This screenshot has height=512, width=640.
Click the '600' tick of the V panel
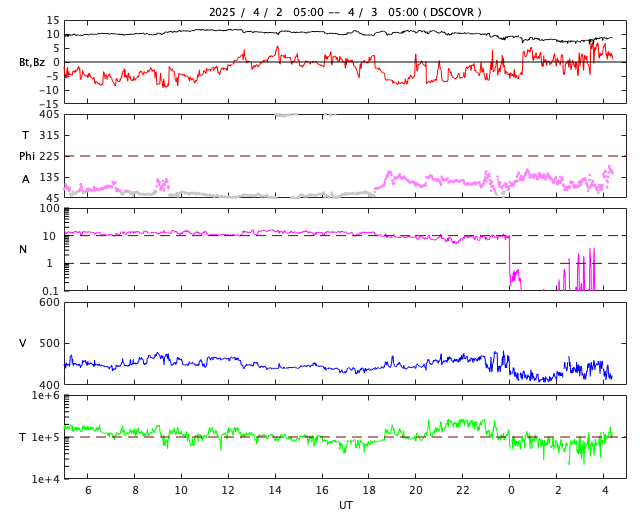49,303
